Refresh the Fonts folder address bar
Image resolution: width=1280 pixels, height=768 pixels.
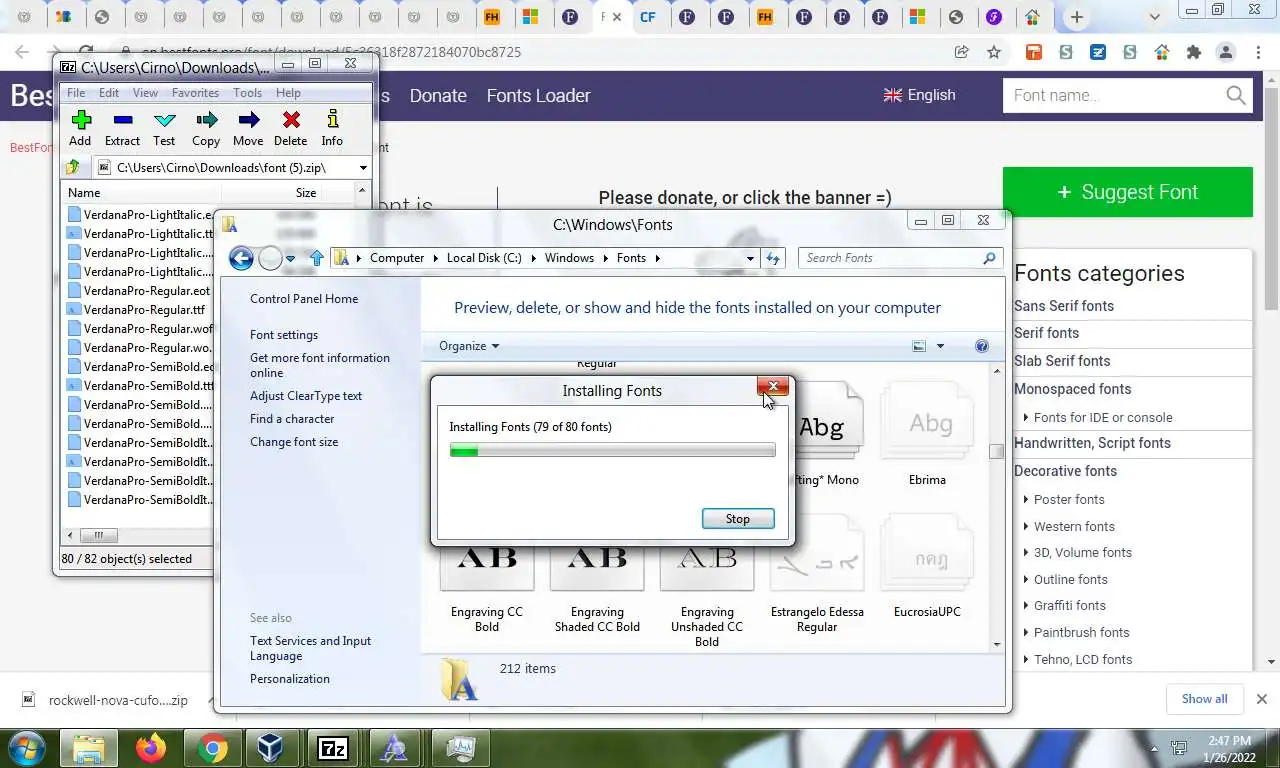(x=773, y=258)
